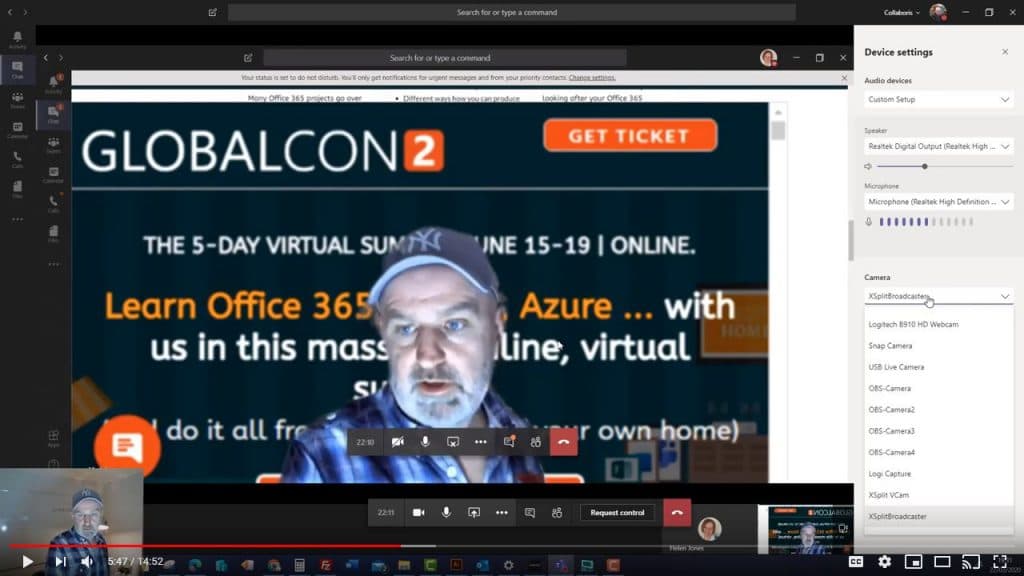The image size is (1024, 576).
Task: Open Calls in the outer Teams sidebar
Action: point(18,159)
